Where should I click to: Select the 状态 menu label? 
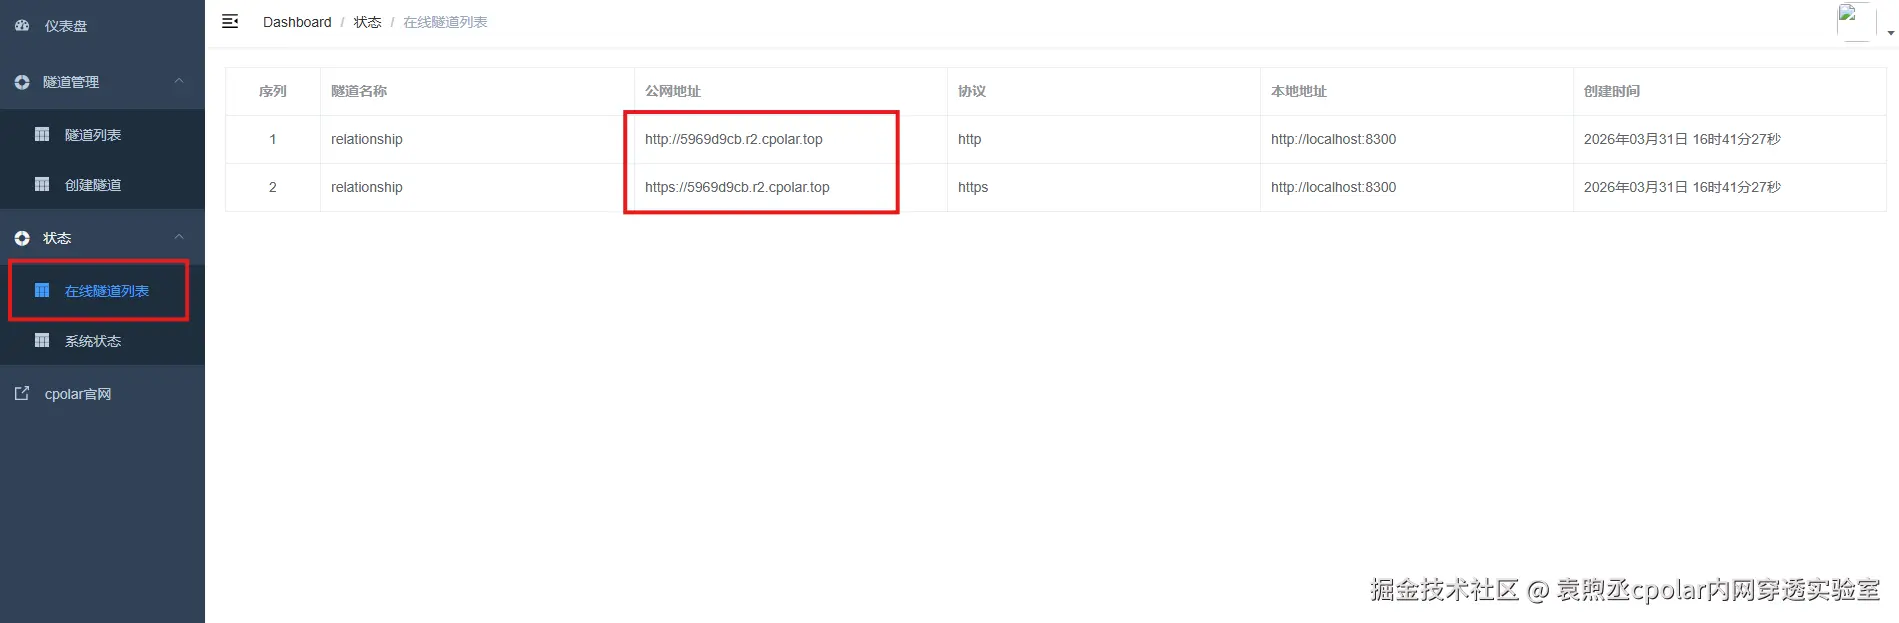(x=57, y=238)
